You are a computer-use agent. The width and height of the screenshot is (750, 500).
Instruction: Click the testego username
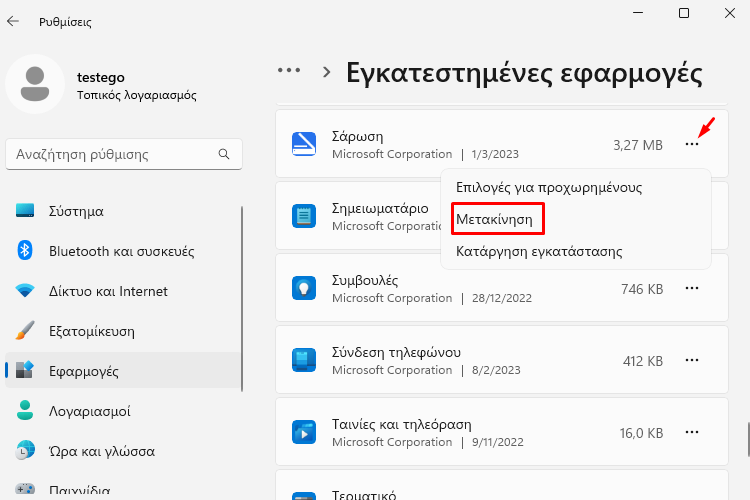[101, 77]
